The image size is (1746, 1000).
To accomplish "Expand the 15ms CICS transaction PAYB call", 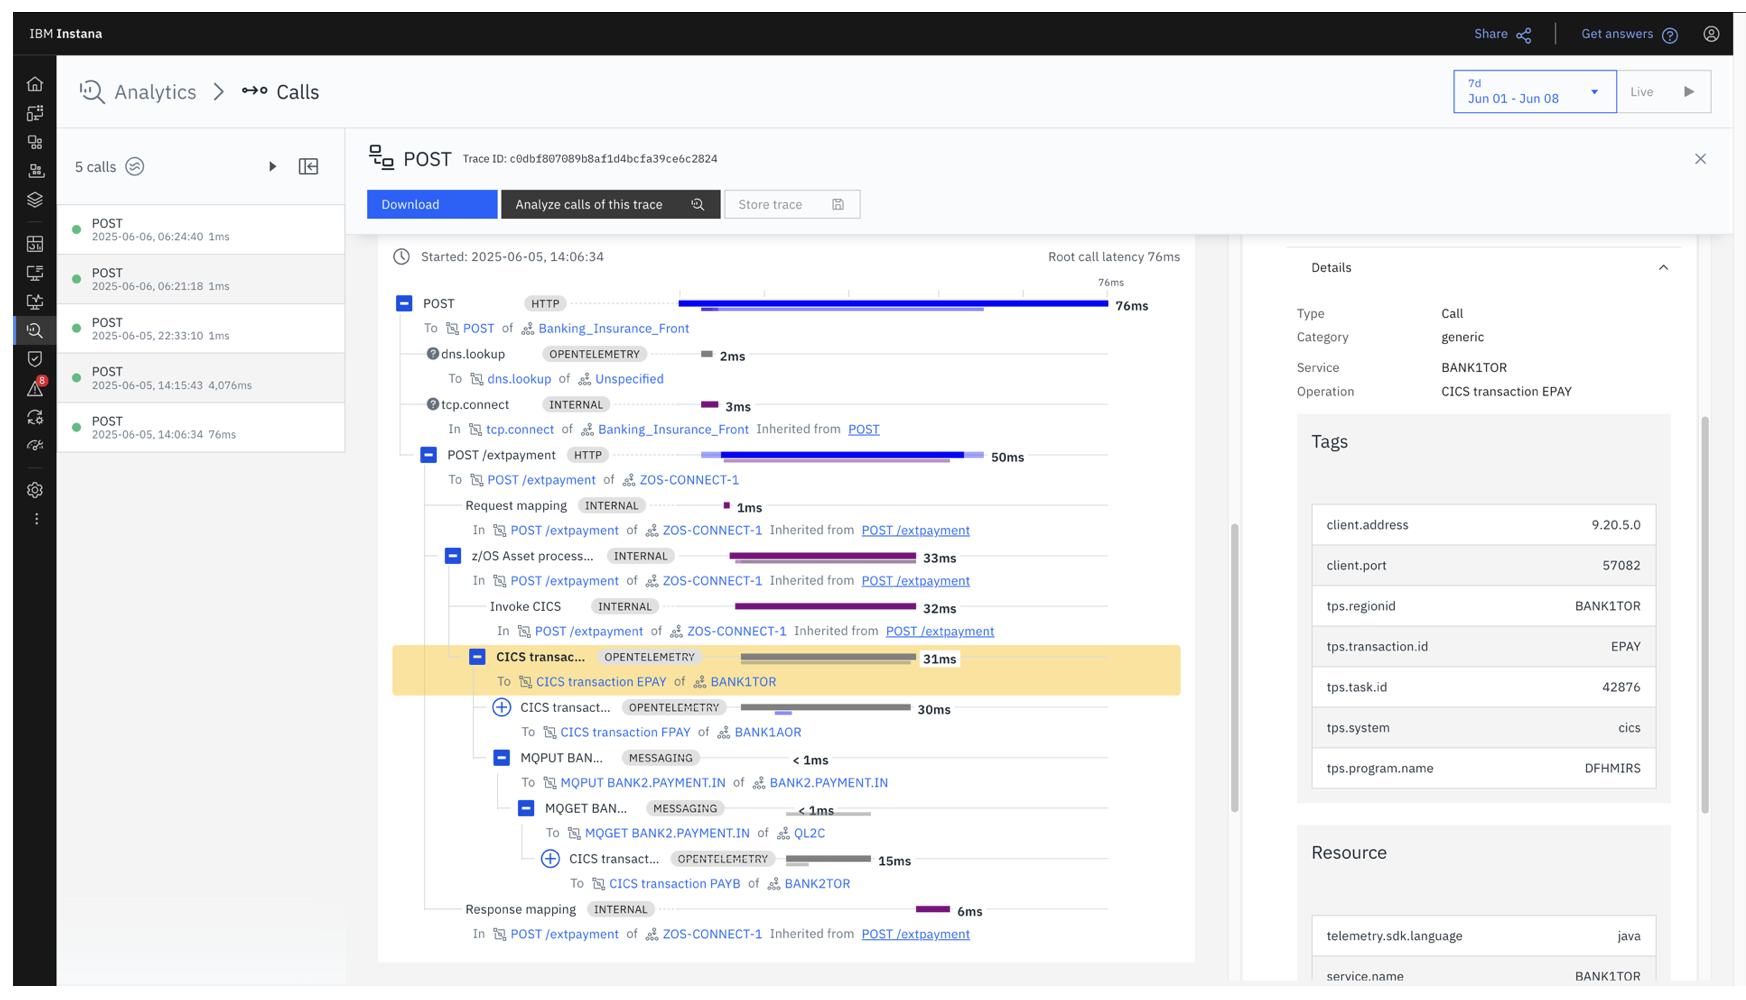I will coord(550,859).
